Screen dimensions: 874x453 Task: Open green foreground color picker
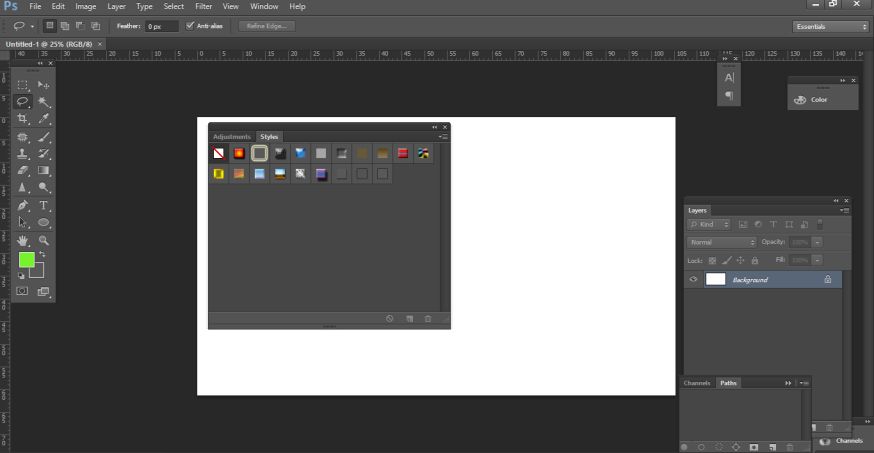tap(26, 260)
